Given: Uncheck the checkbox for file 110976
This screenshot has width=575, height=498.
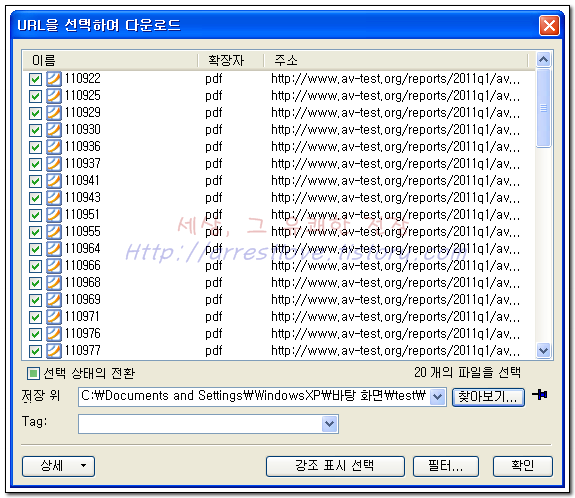Looking at the screenshot, I should (x=35, y=334).
